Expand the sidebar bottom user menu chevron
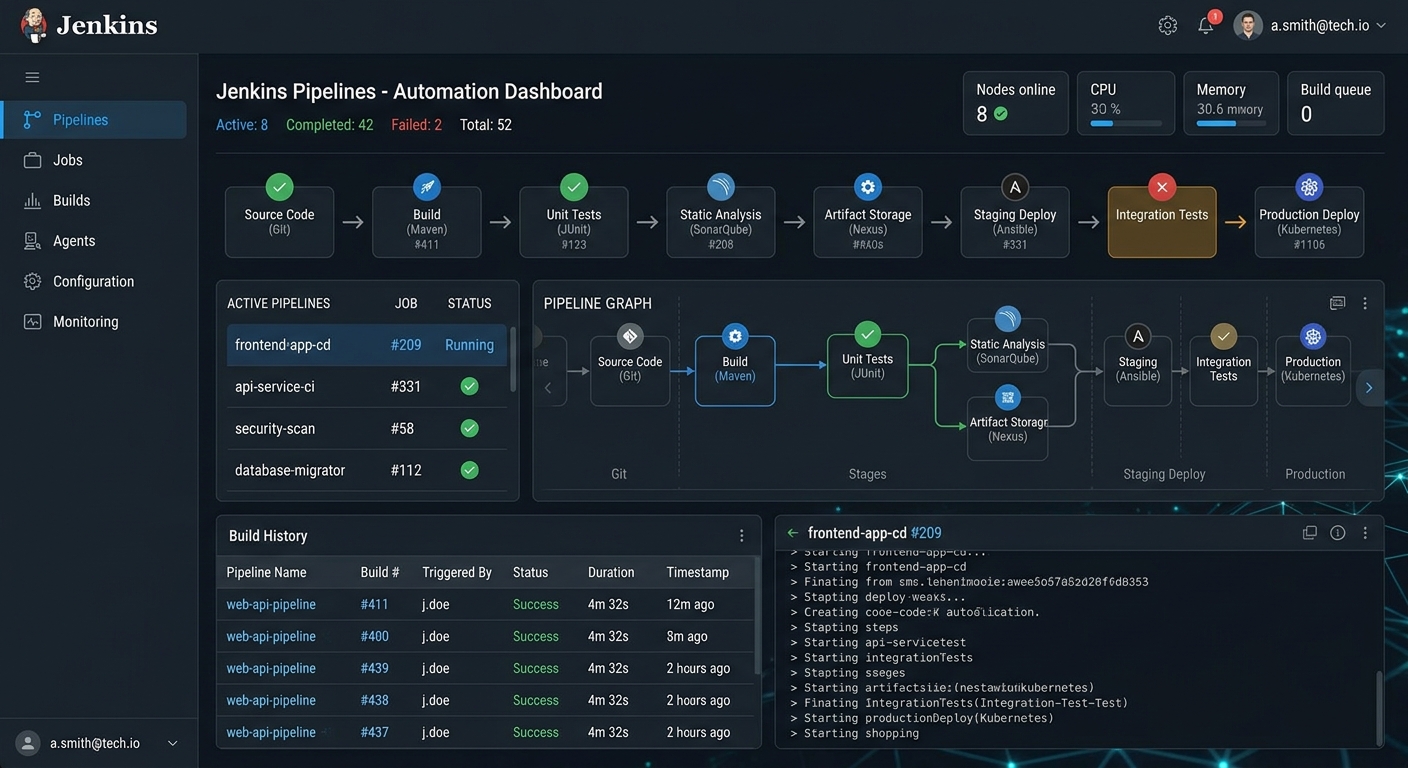 tap(172, 743)
